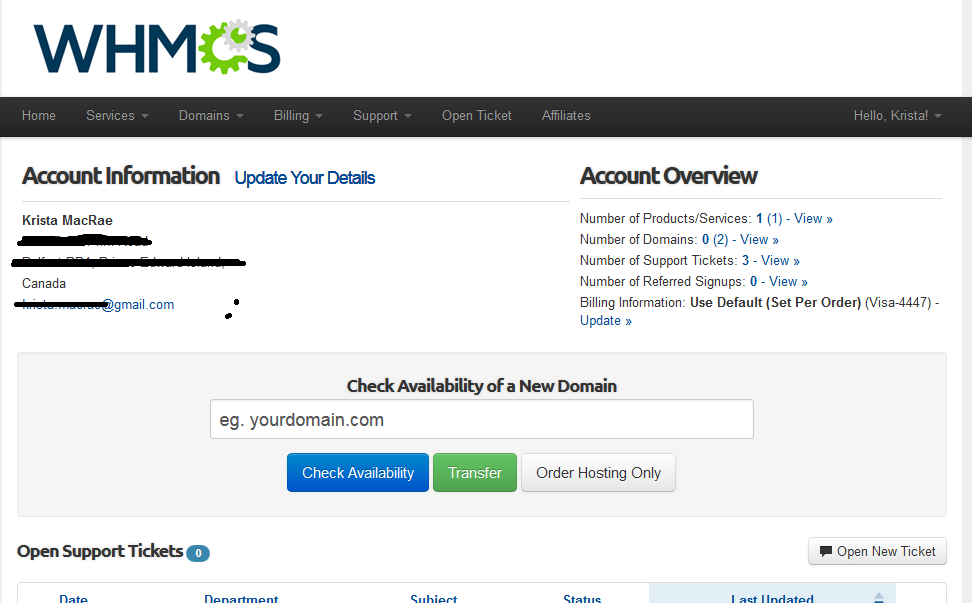The height and width of the screenshot is (603, 972).
Task: Open the Affiliates navigation item
Action: [566, 116]
